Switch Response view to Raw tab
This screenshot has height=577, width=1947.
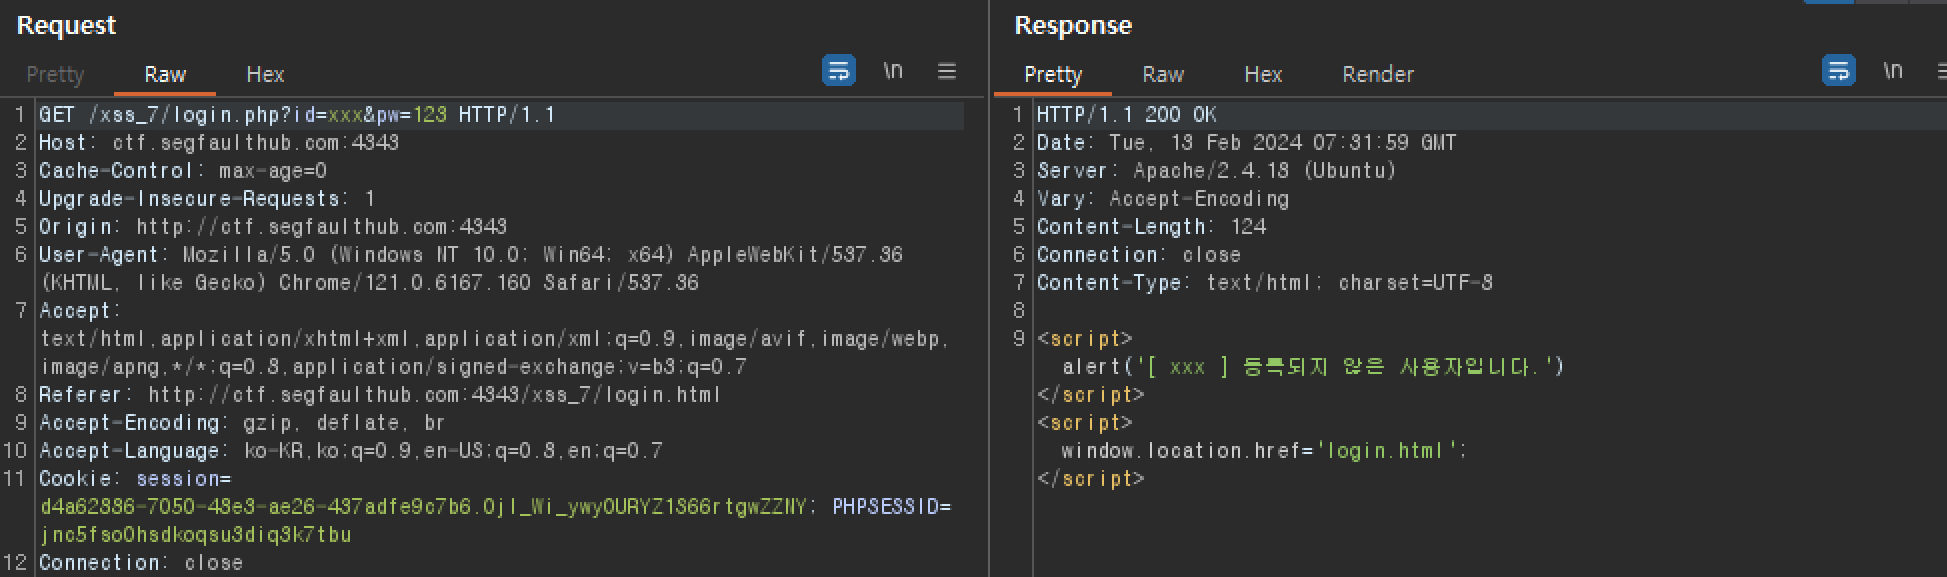[1163, 74]
